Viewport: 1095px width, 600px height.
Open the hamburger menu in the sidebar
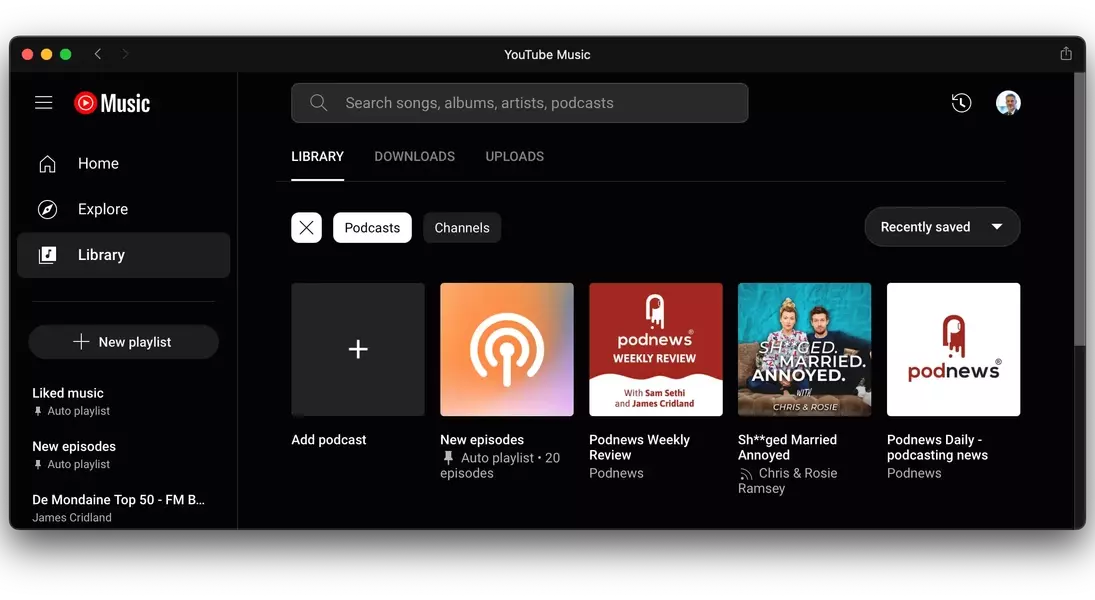(x=44, y=103)
